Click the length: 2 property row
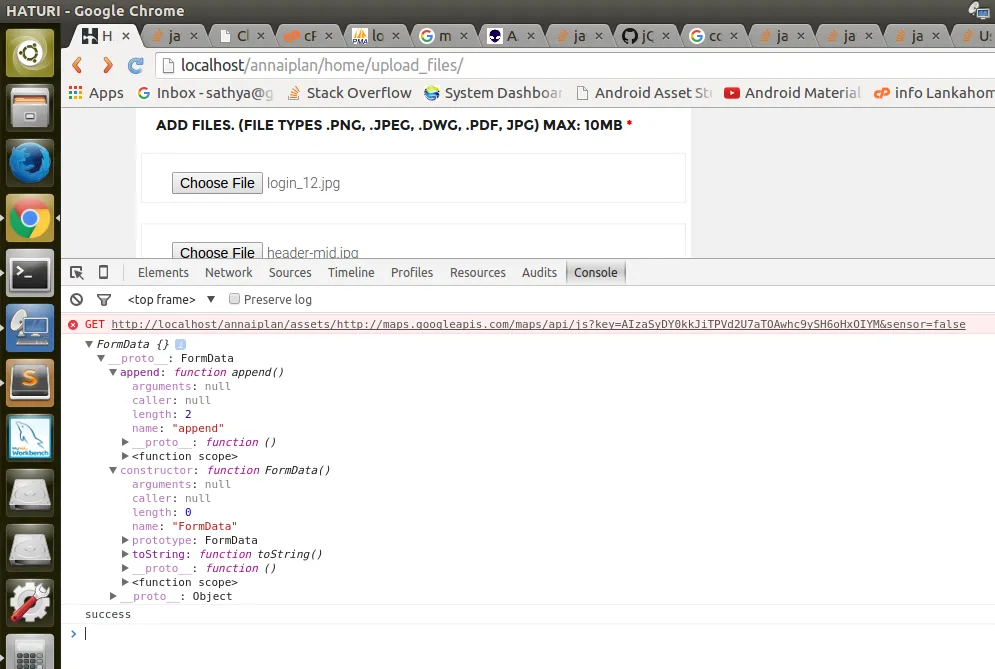995x669 pixels. click(161, 414)
